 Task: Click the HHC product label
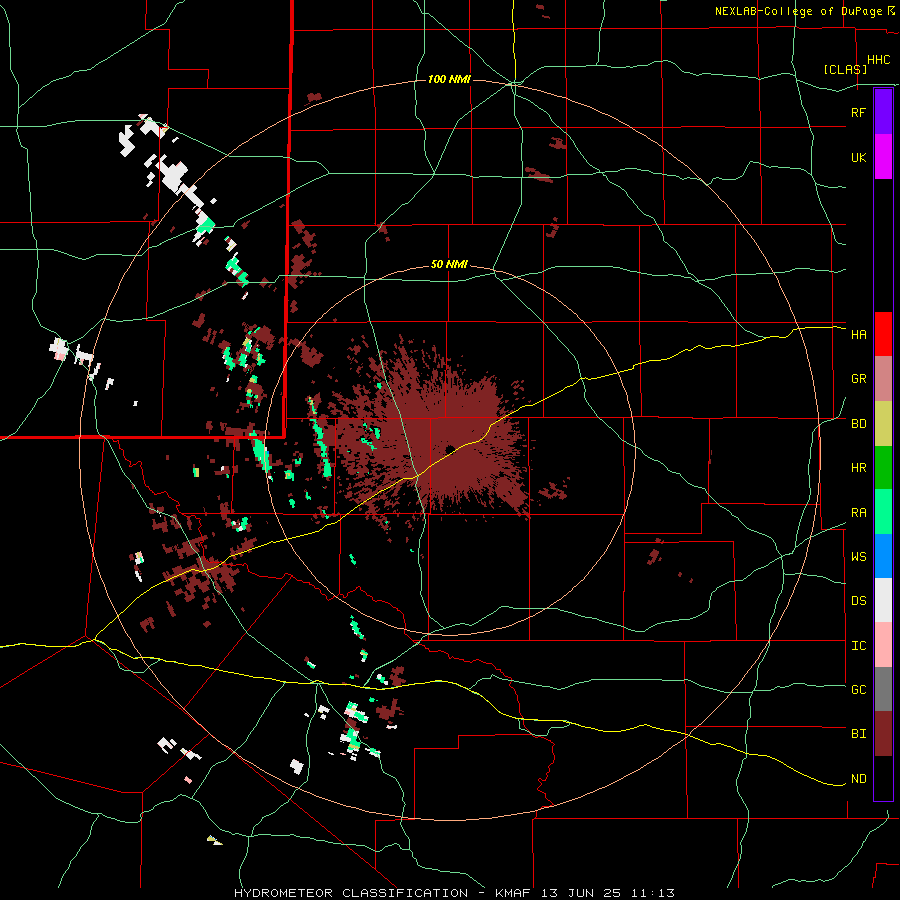click(878, 60)
